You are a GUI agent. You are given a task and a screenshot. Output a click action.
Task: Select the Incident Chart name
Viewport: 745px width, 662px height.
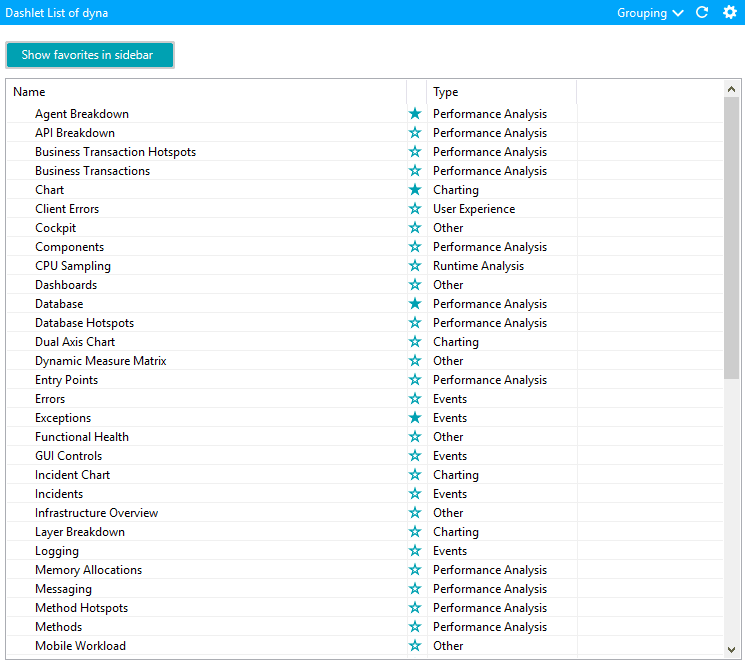point(72,475)
